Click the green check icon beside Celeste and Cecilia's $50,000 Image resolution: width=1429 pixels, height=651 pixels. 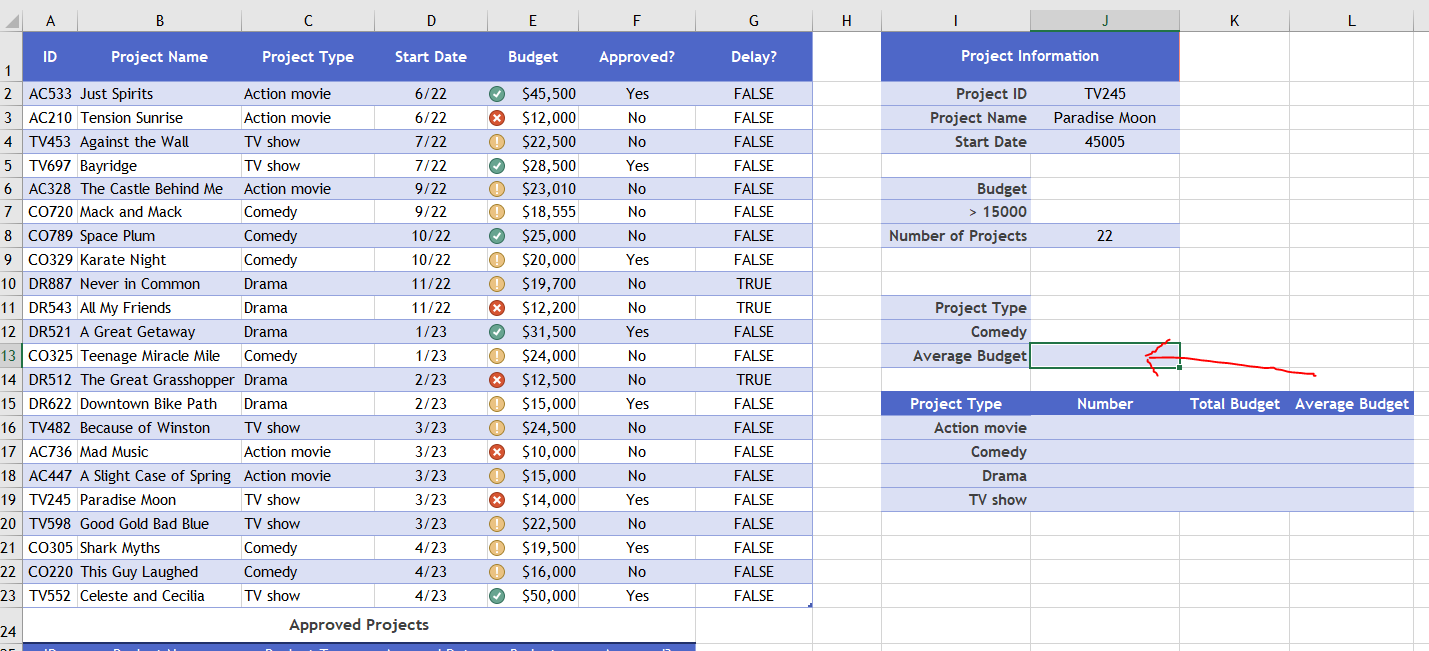pyautogui.click(x=497, y=595)
